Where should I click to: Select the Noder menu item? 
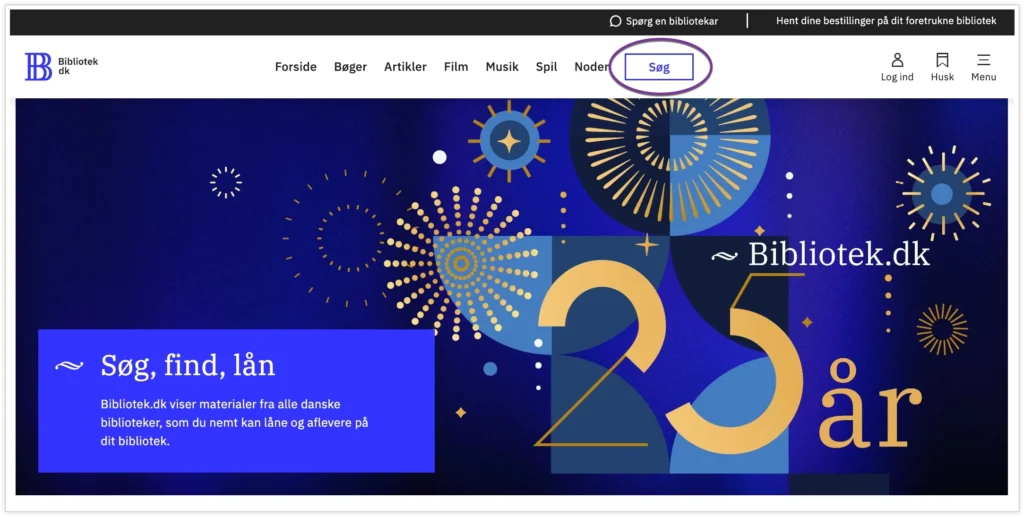[x=591, y=67]
